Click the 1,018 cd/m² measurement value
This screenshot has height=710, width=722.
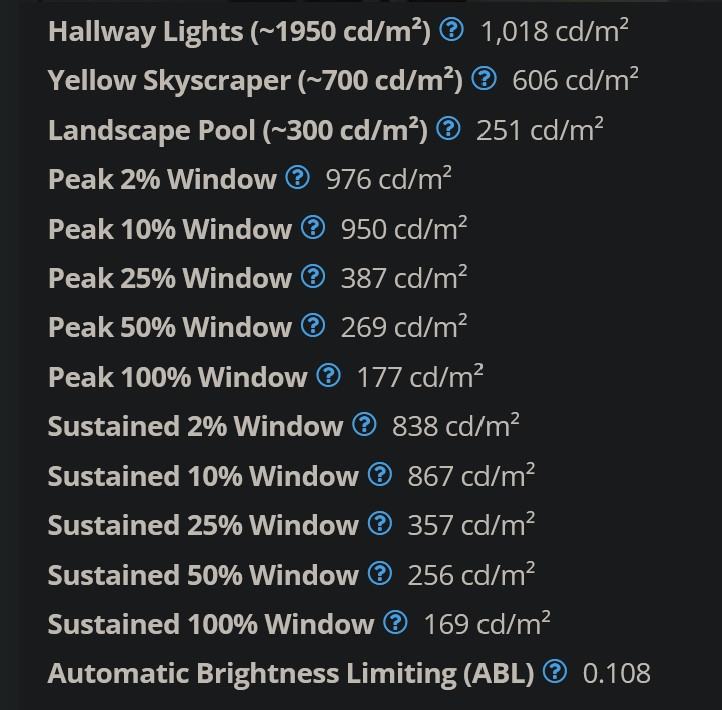tap(554, 31)
